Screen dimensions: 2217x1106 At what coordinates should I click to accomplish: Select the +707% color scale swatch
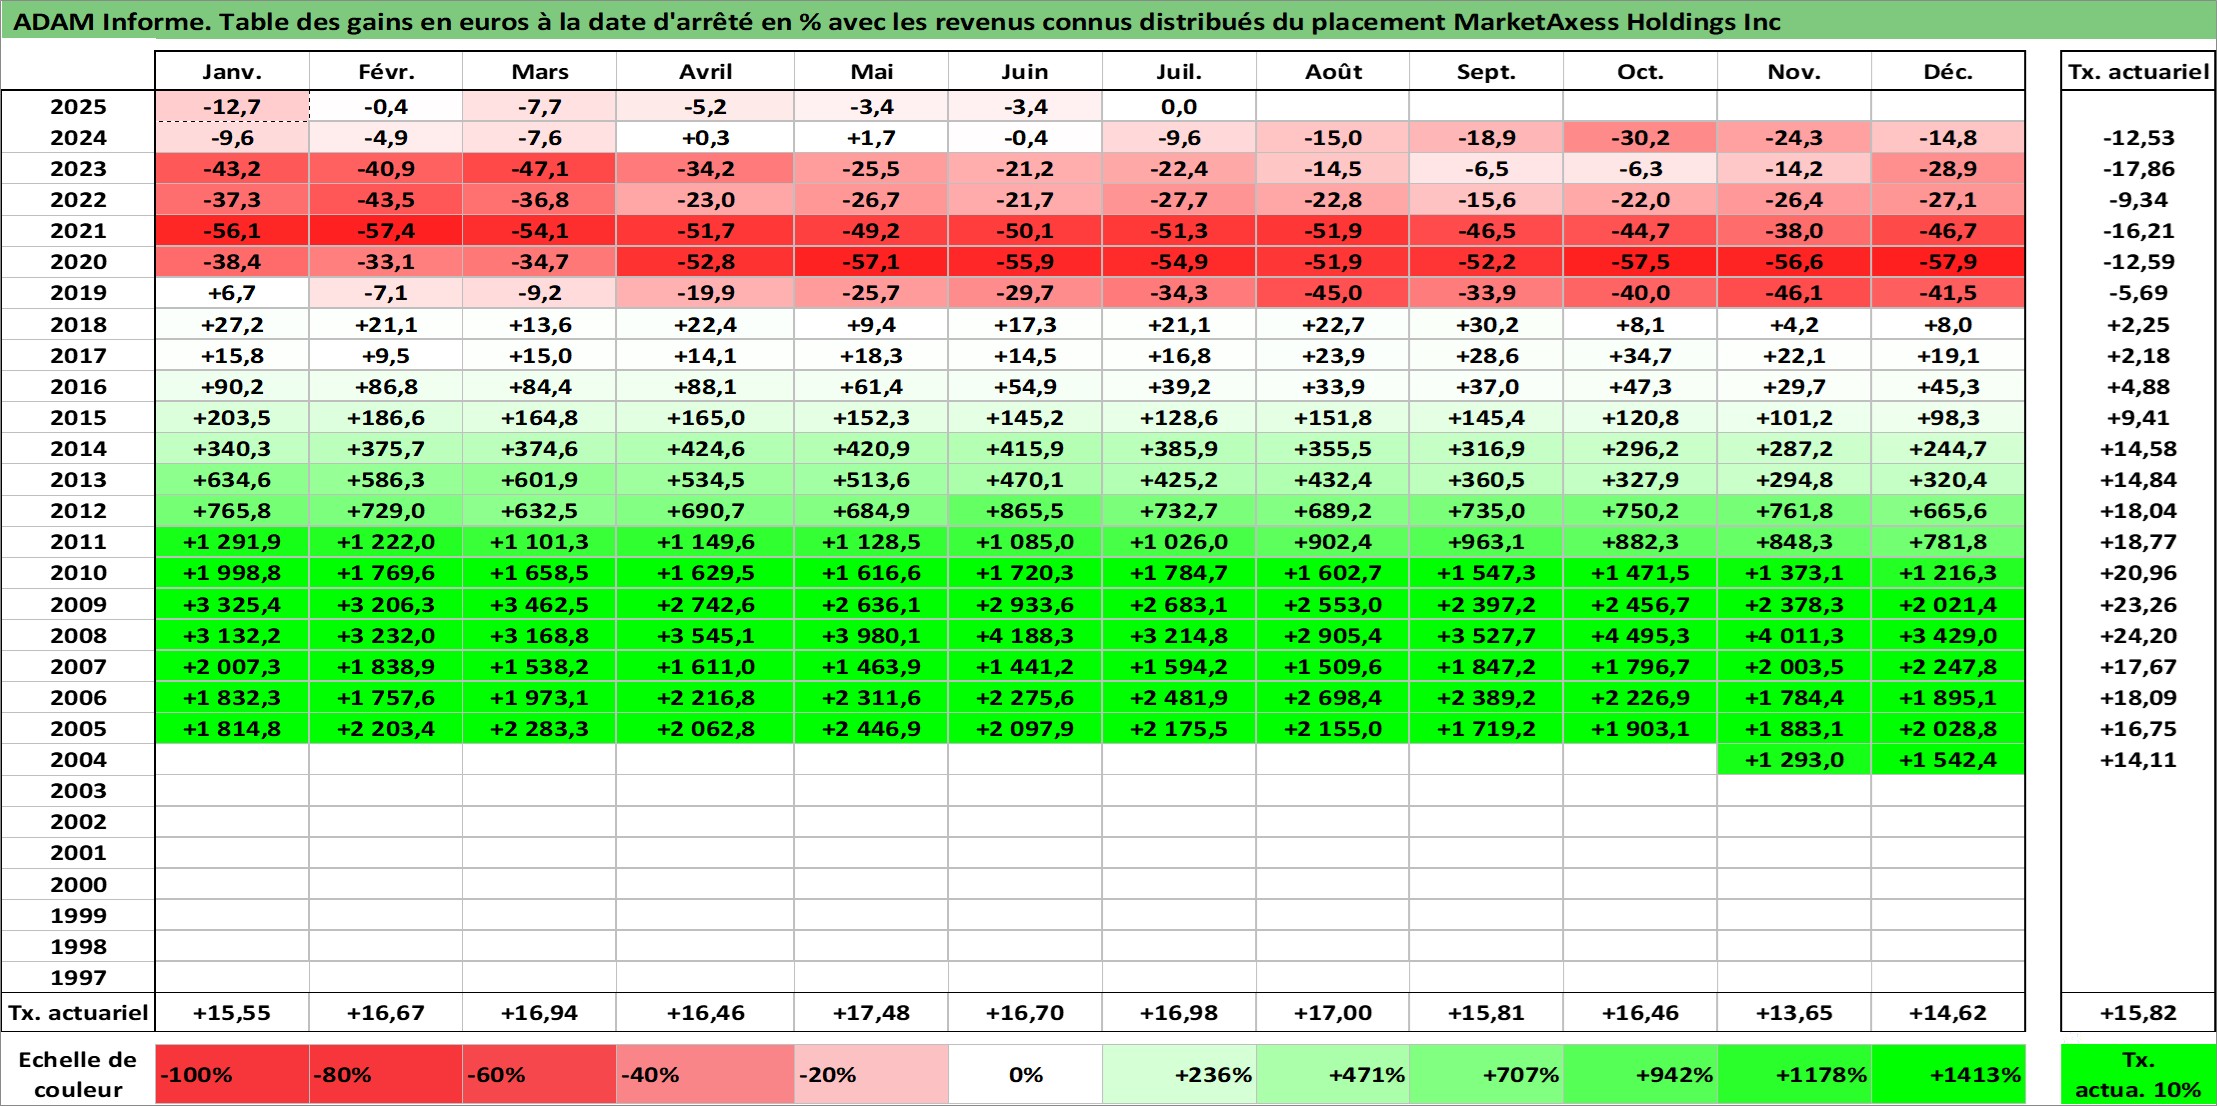tap(1486, 1075)
